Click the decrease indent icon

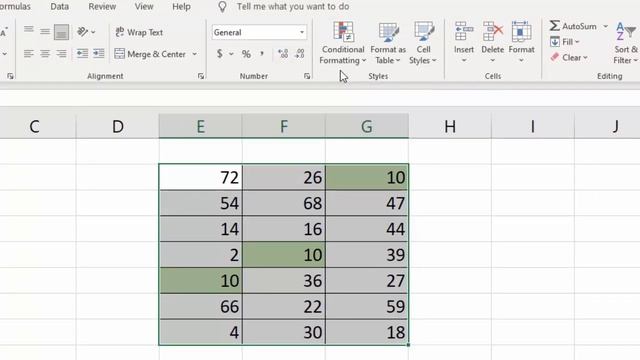pos(82,53)
